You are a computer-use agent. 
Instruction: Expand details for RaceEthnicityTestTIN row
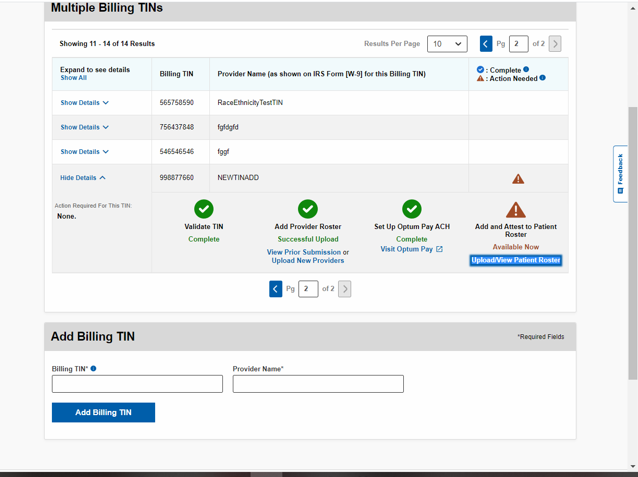coord(84,103)
